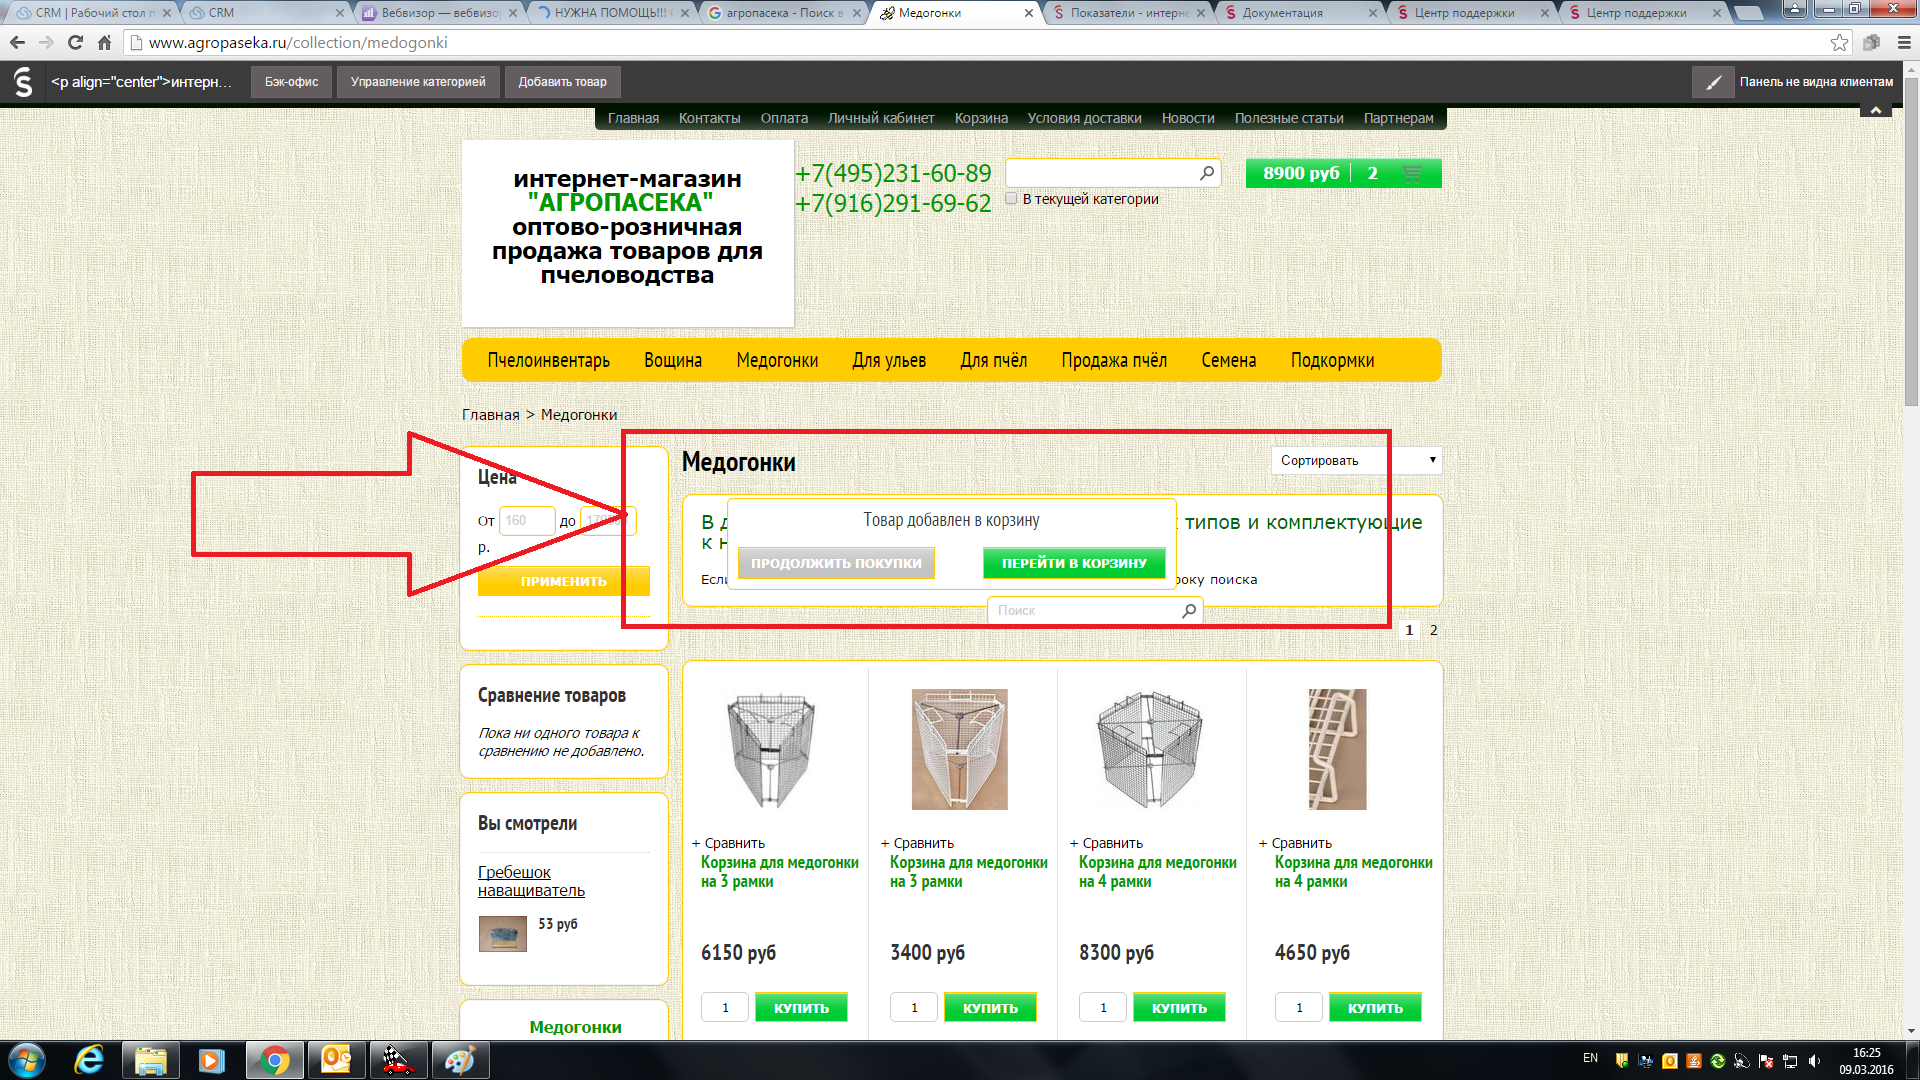
Task: Open media player taskbar icon
Action: tap(212, 1060)
